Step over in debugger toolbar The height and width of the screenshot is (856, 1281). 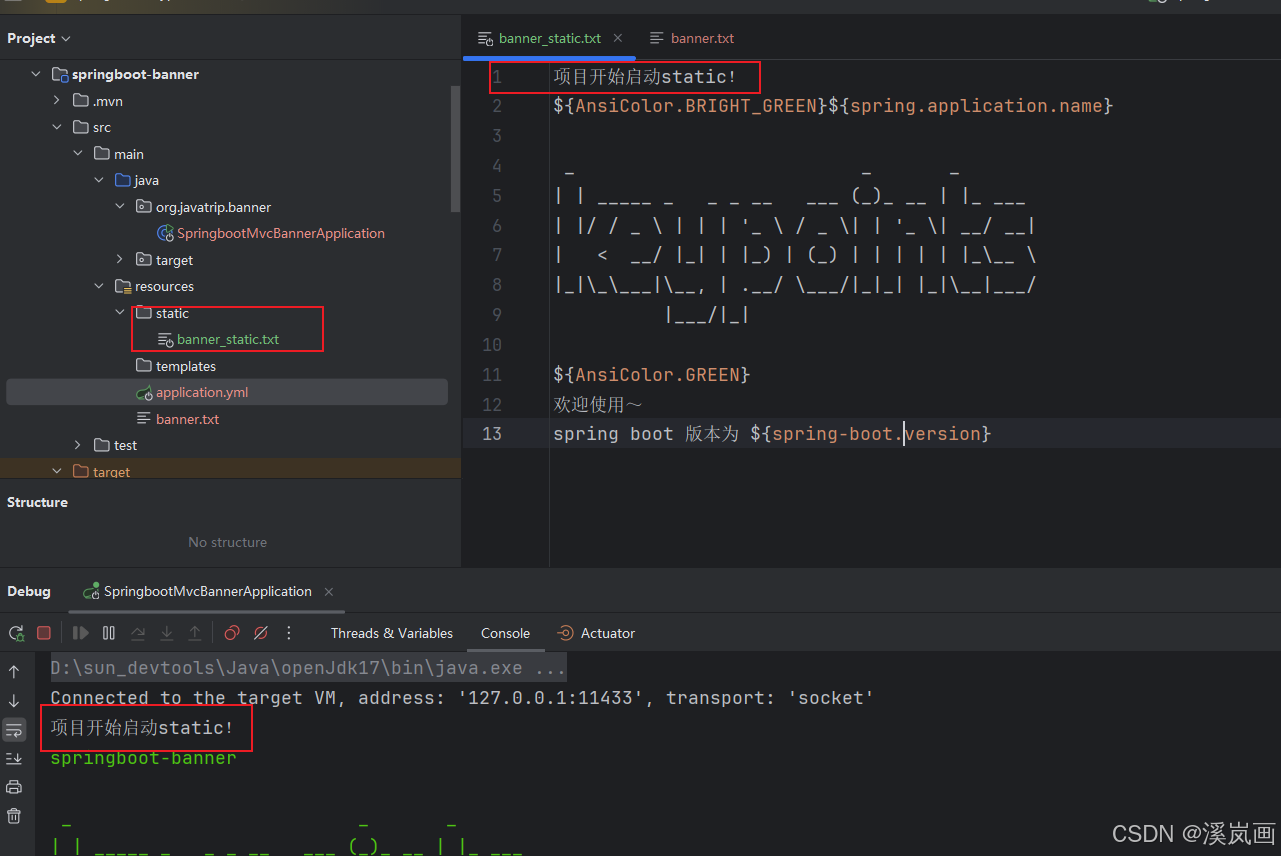tap(138, 633)
